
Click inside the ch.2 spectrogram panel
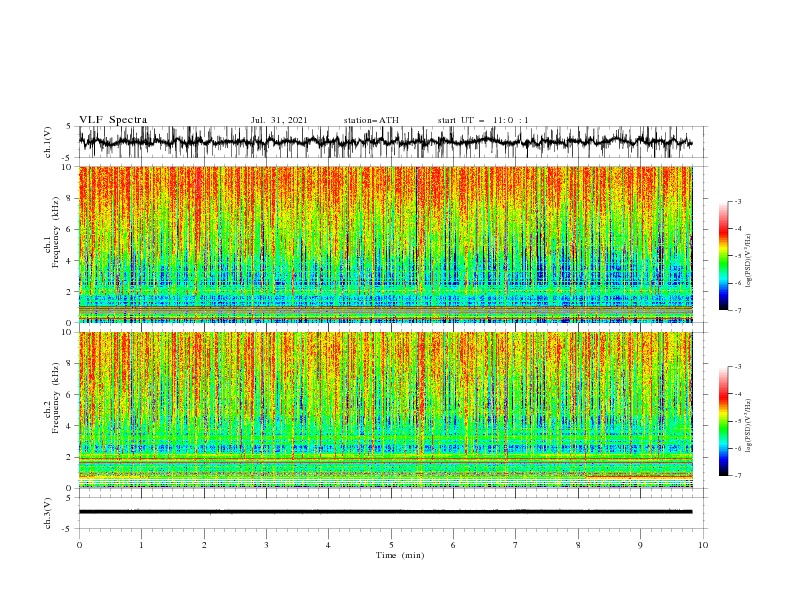coord(385,410)
